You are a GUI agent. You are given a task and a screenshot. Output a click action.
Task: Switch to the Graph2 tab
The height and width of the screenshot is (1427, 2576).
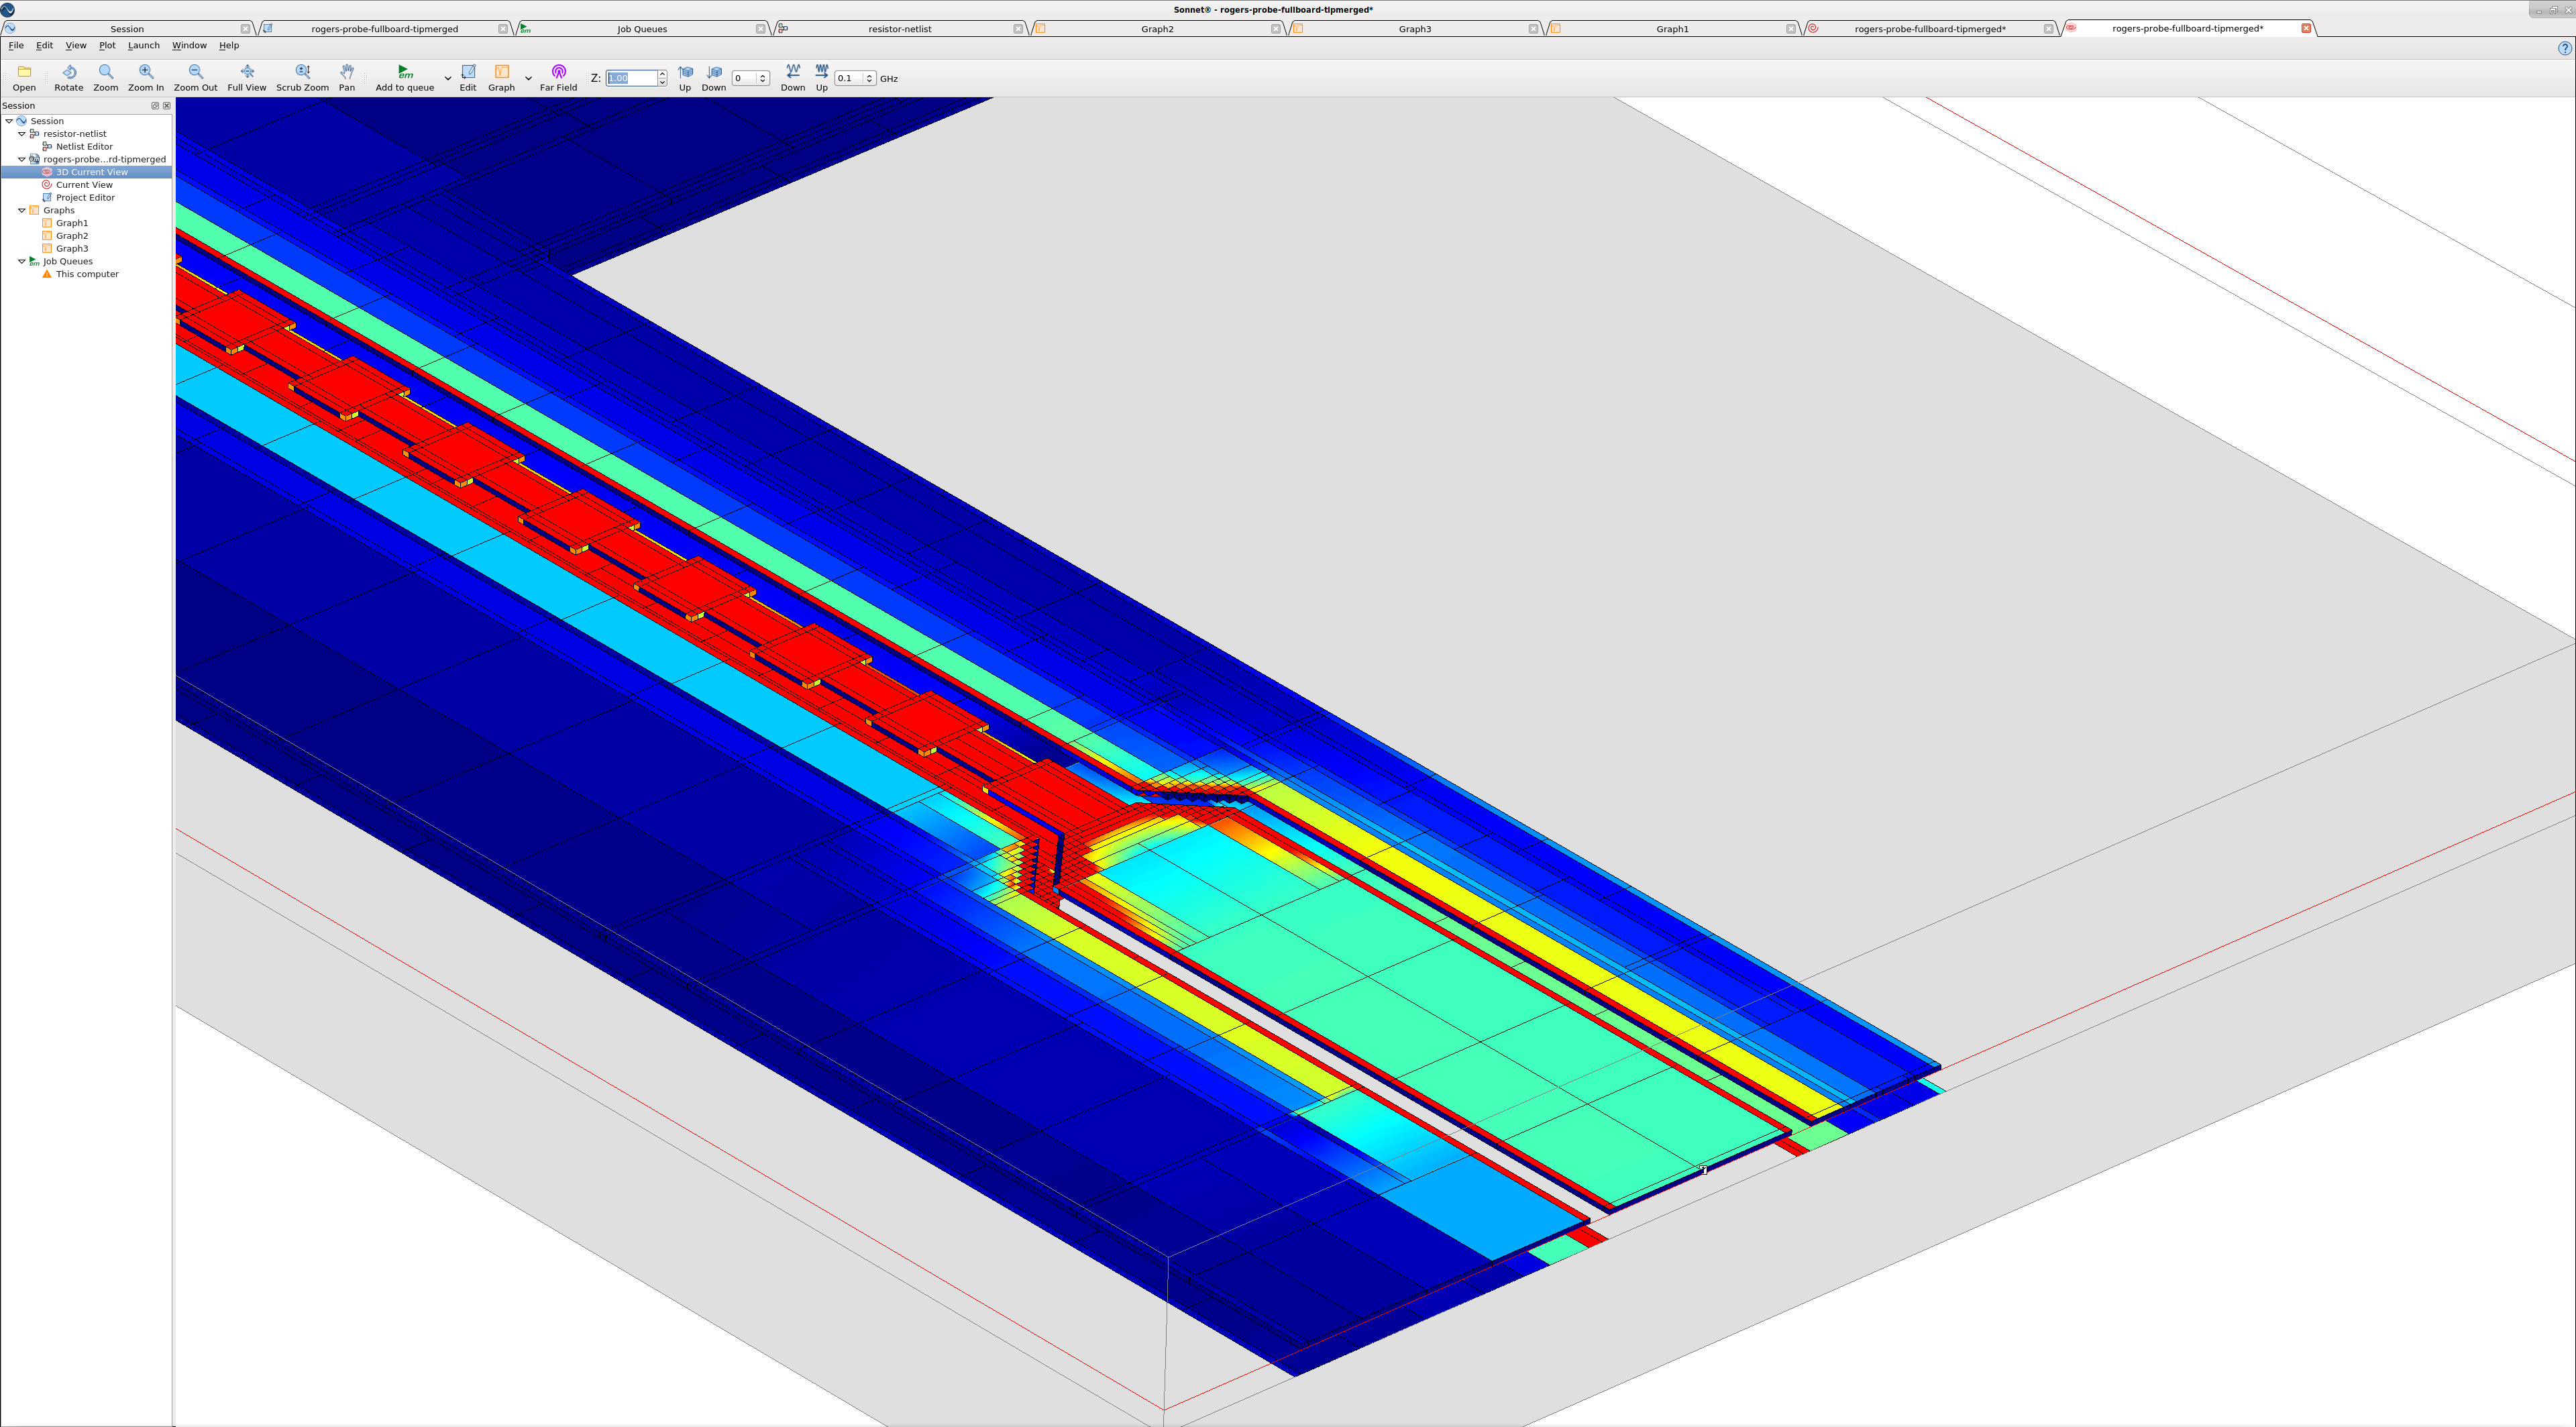point(1157,29)
